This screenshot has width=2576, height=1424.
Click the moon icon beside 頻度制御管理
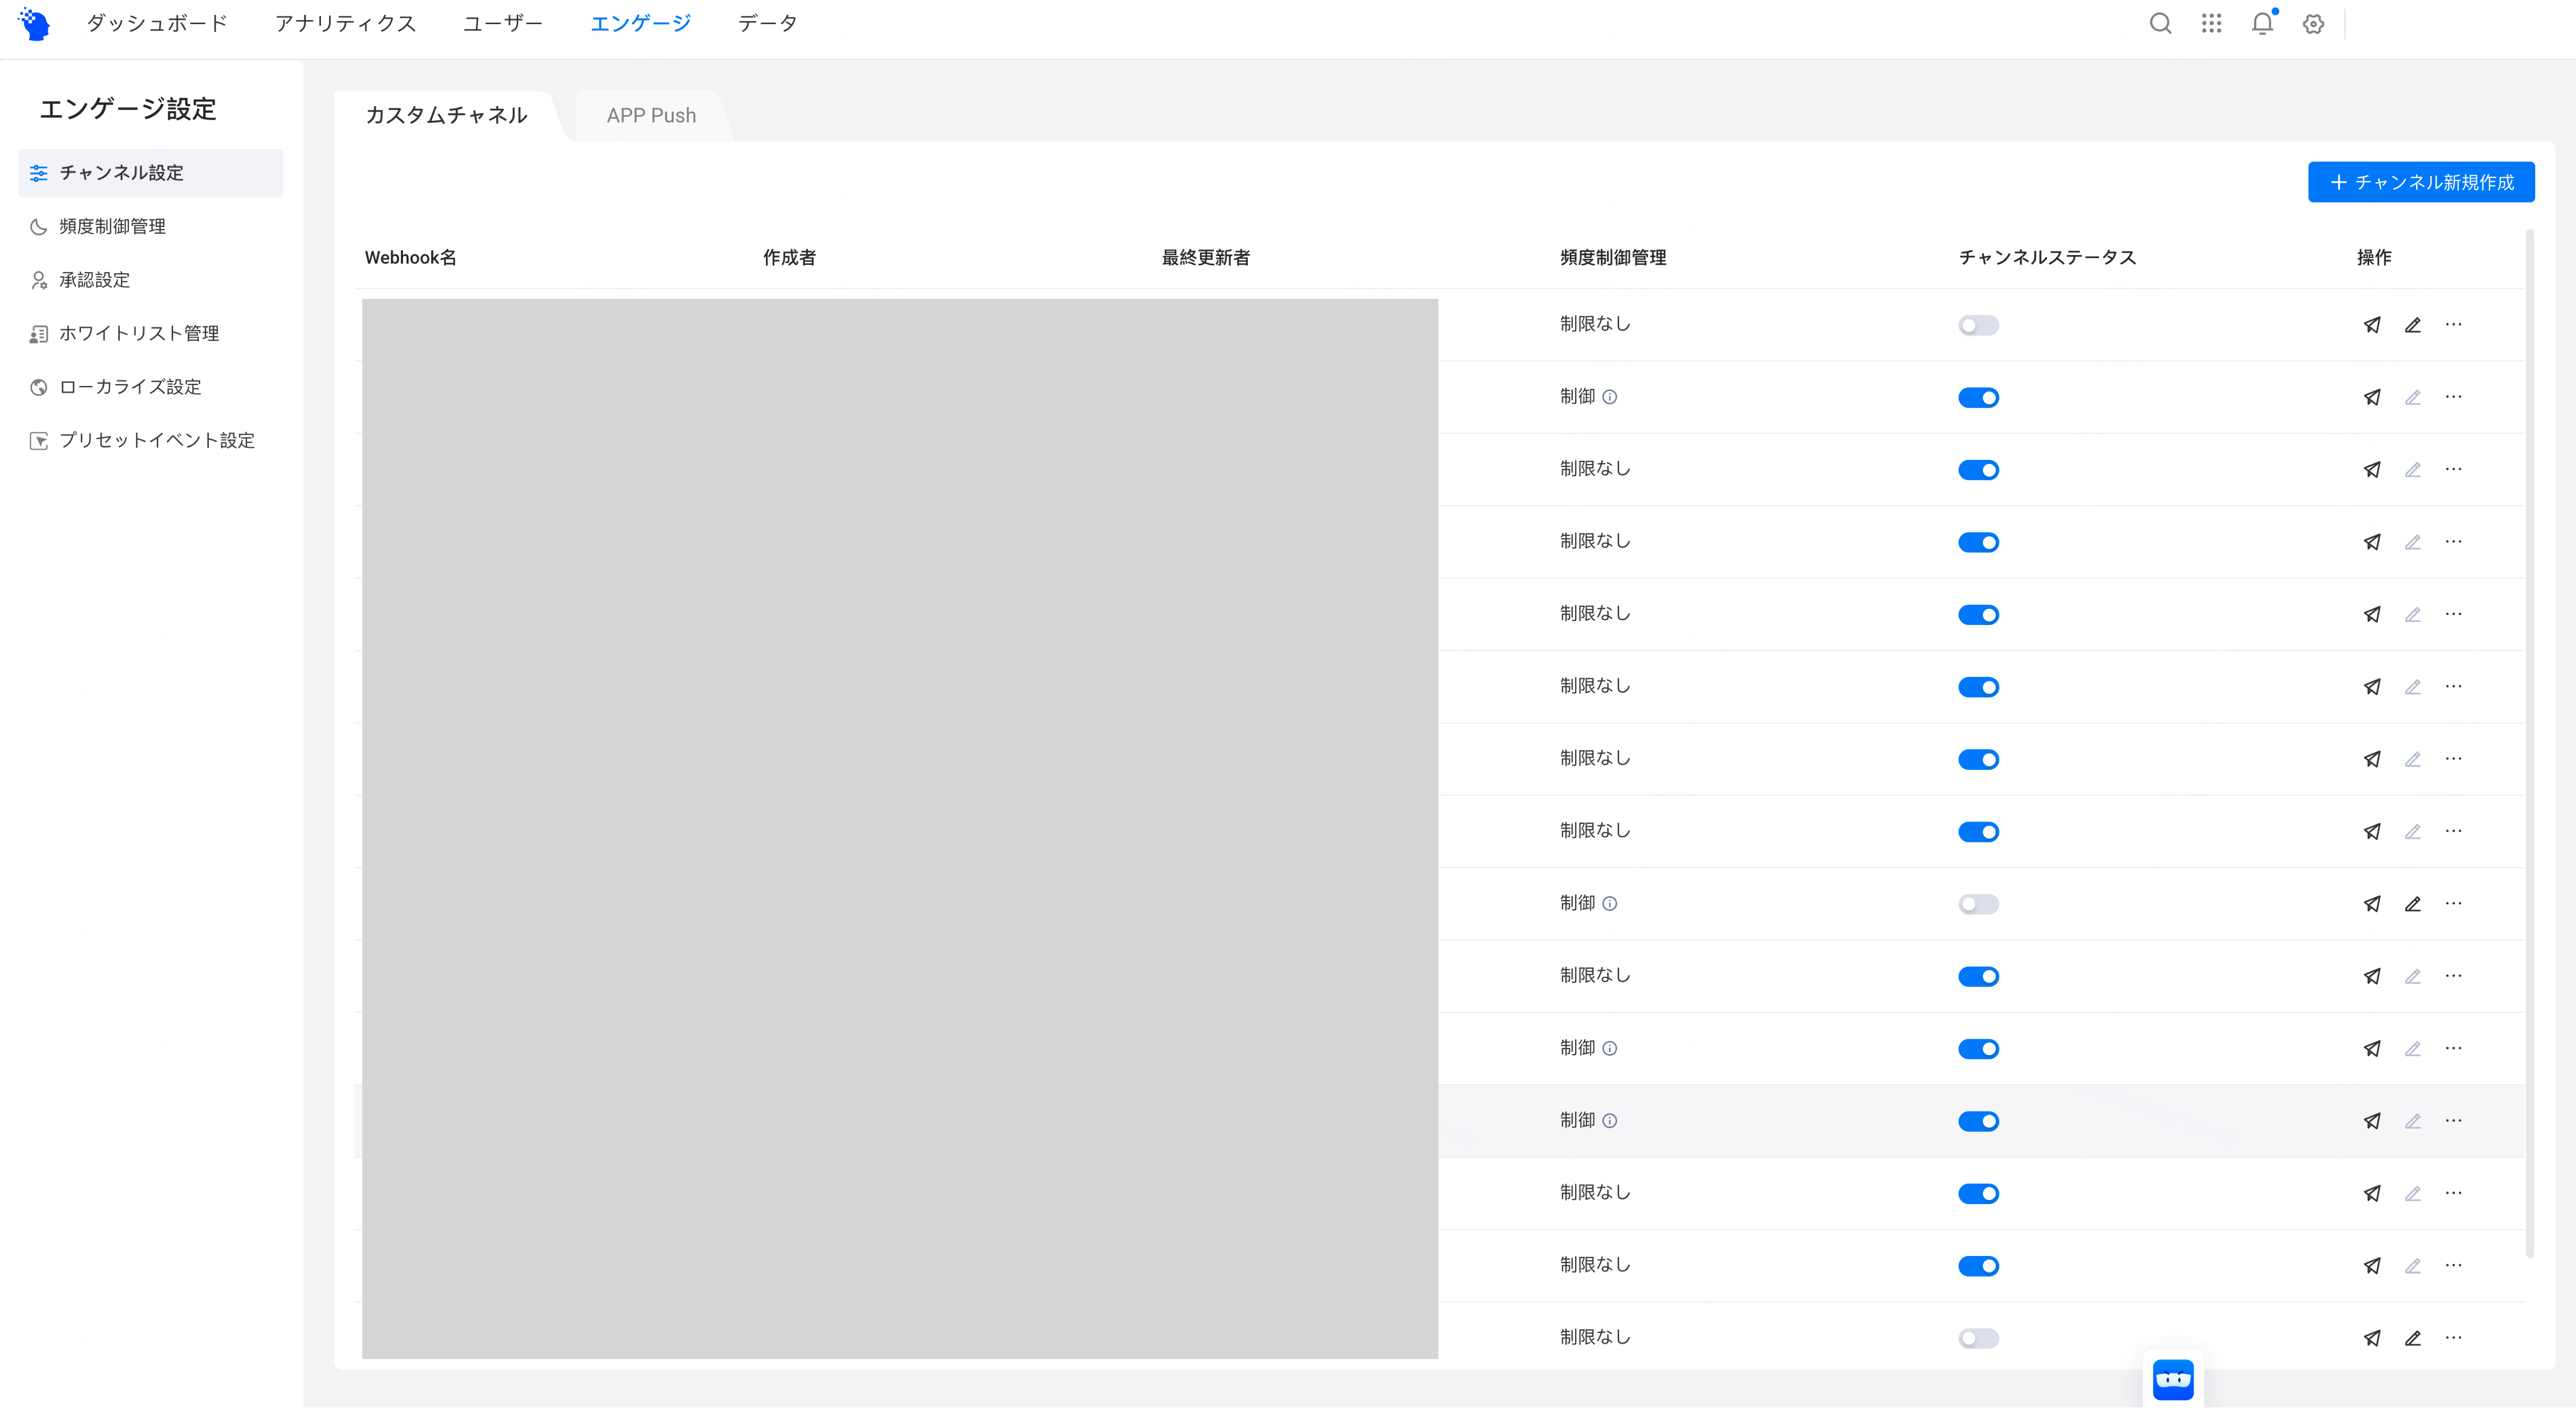(39, 227)
